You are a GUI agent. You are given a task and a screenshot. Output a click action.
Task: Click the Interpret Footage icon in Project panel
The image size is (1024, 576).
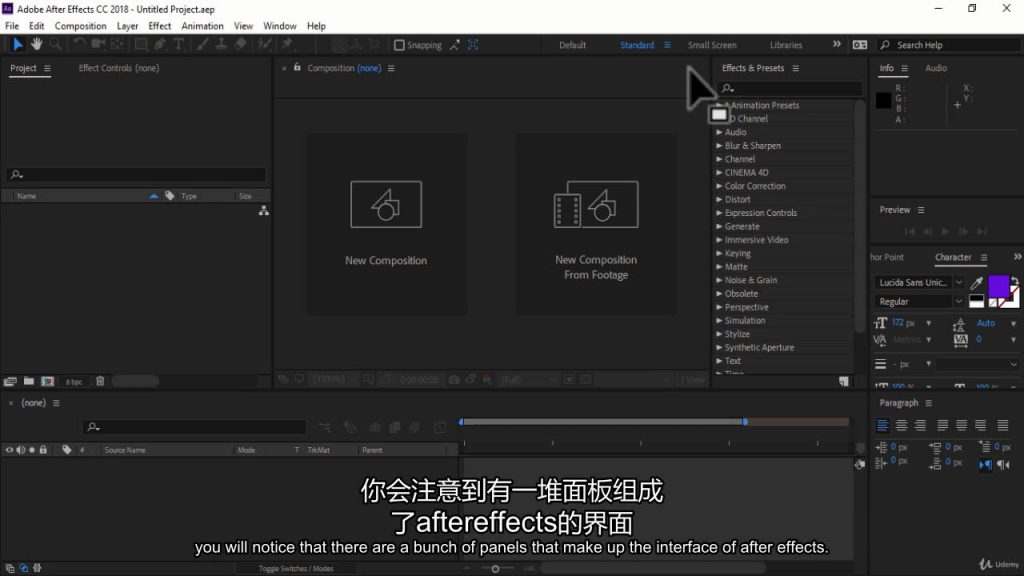click(x=10, y=381)
